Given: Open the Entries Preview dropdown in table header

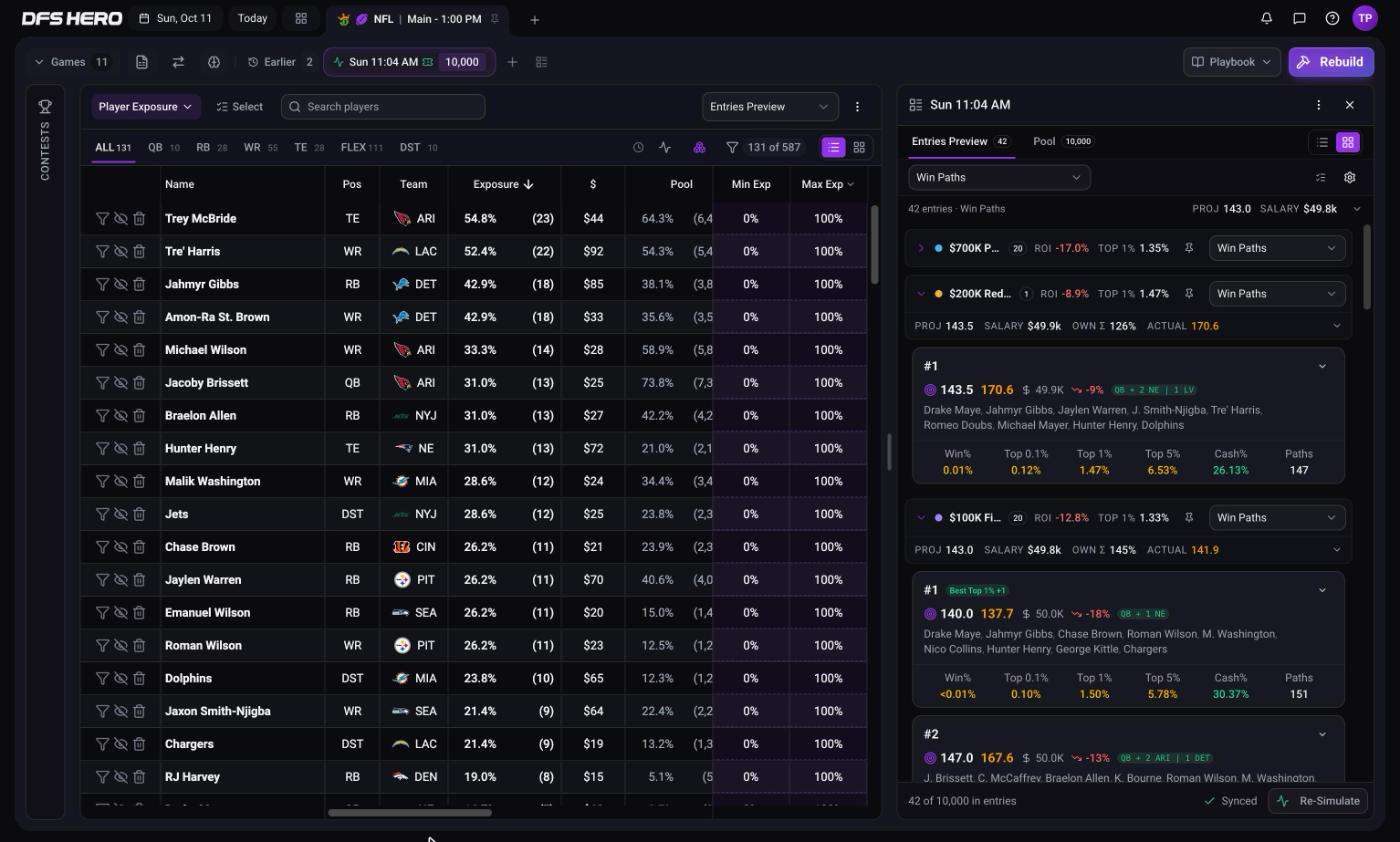Looking at the screenshot, I should pyautogui.click(x=770, y=106).
